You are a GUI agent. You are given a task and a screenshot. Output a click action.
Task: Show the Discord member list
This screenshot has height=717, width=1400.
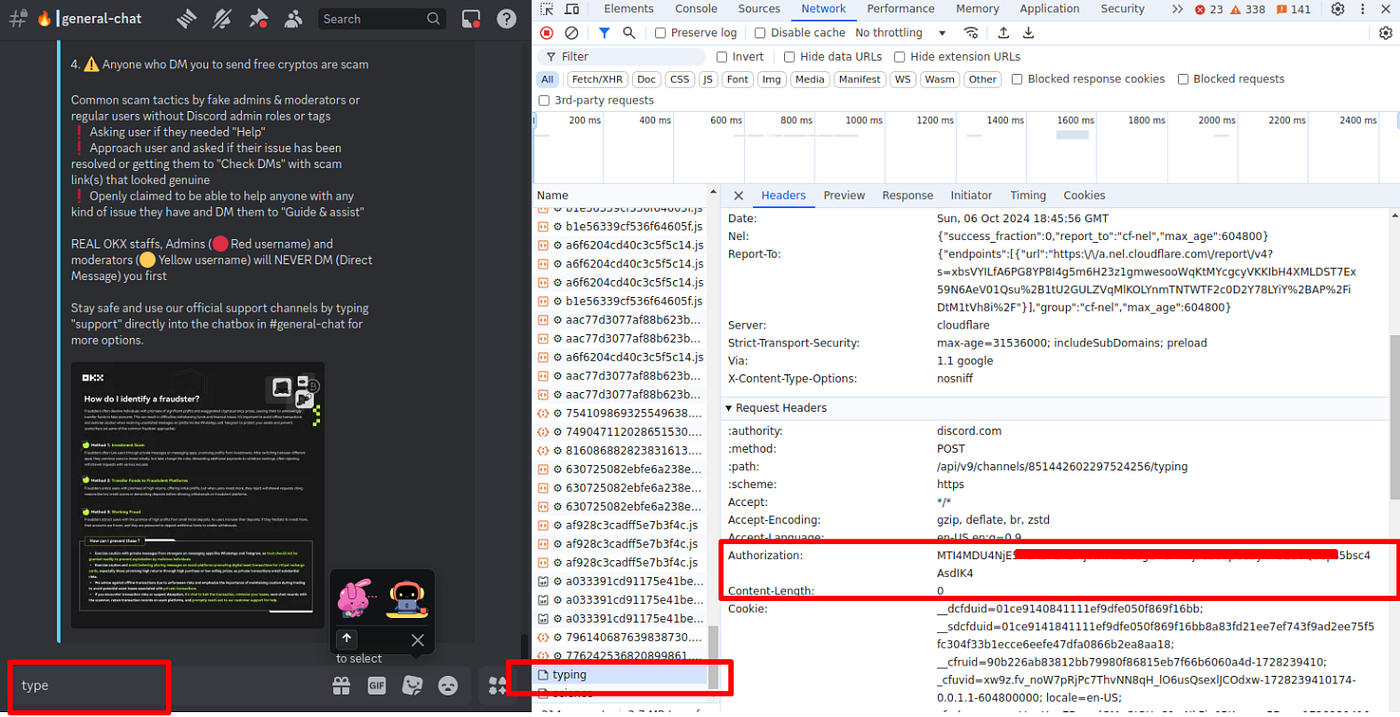point(293,18)
